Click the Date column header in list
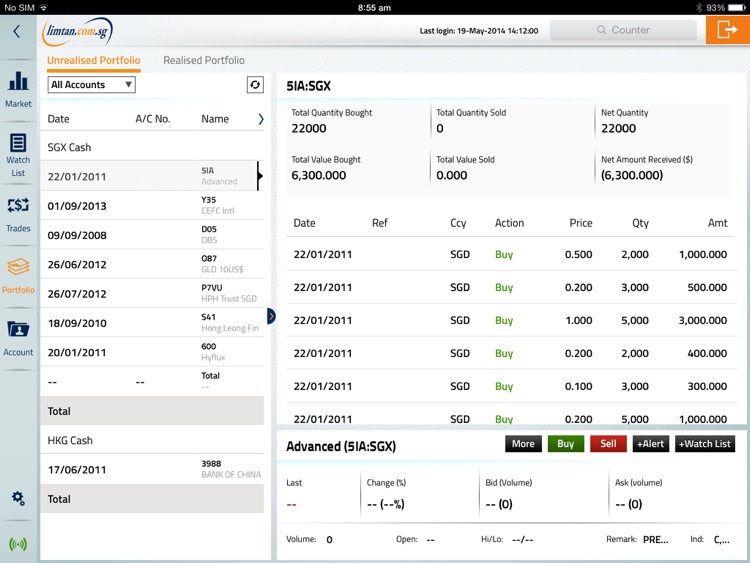750x563 pixels. pos(58,119)
